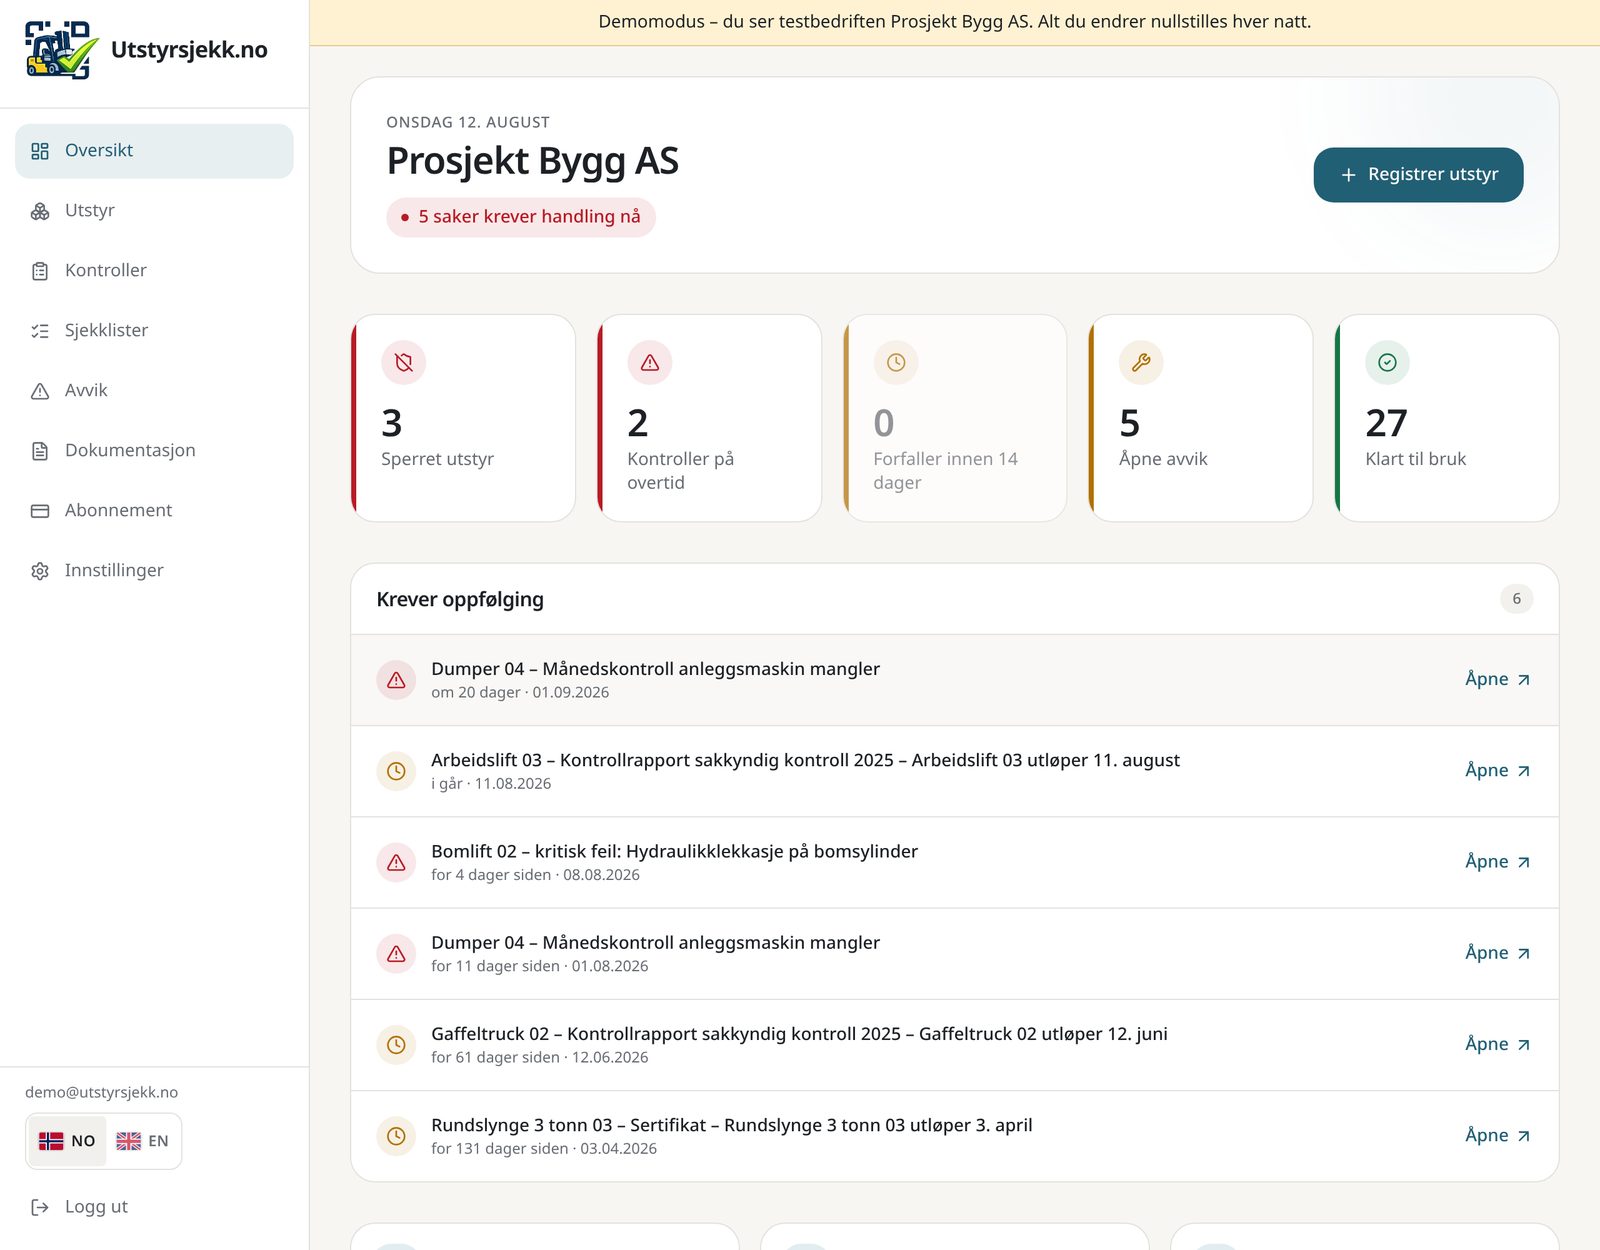Click the Innstillinger gear icon
This screenshot has width=1600, height=1250.
pyautogui.click(x=40, y=571)
